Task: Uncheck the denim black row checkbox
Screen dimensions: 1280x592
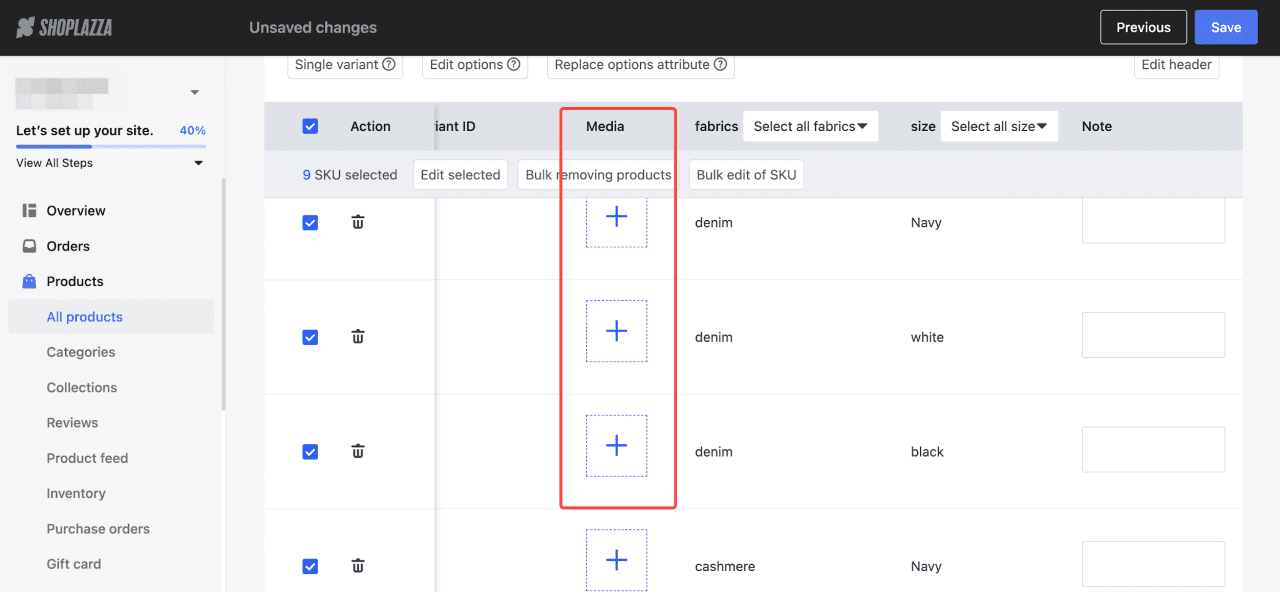Action: click(310, 452)
